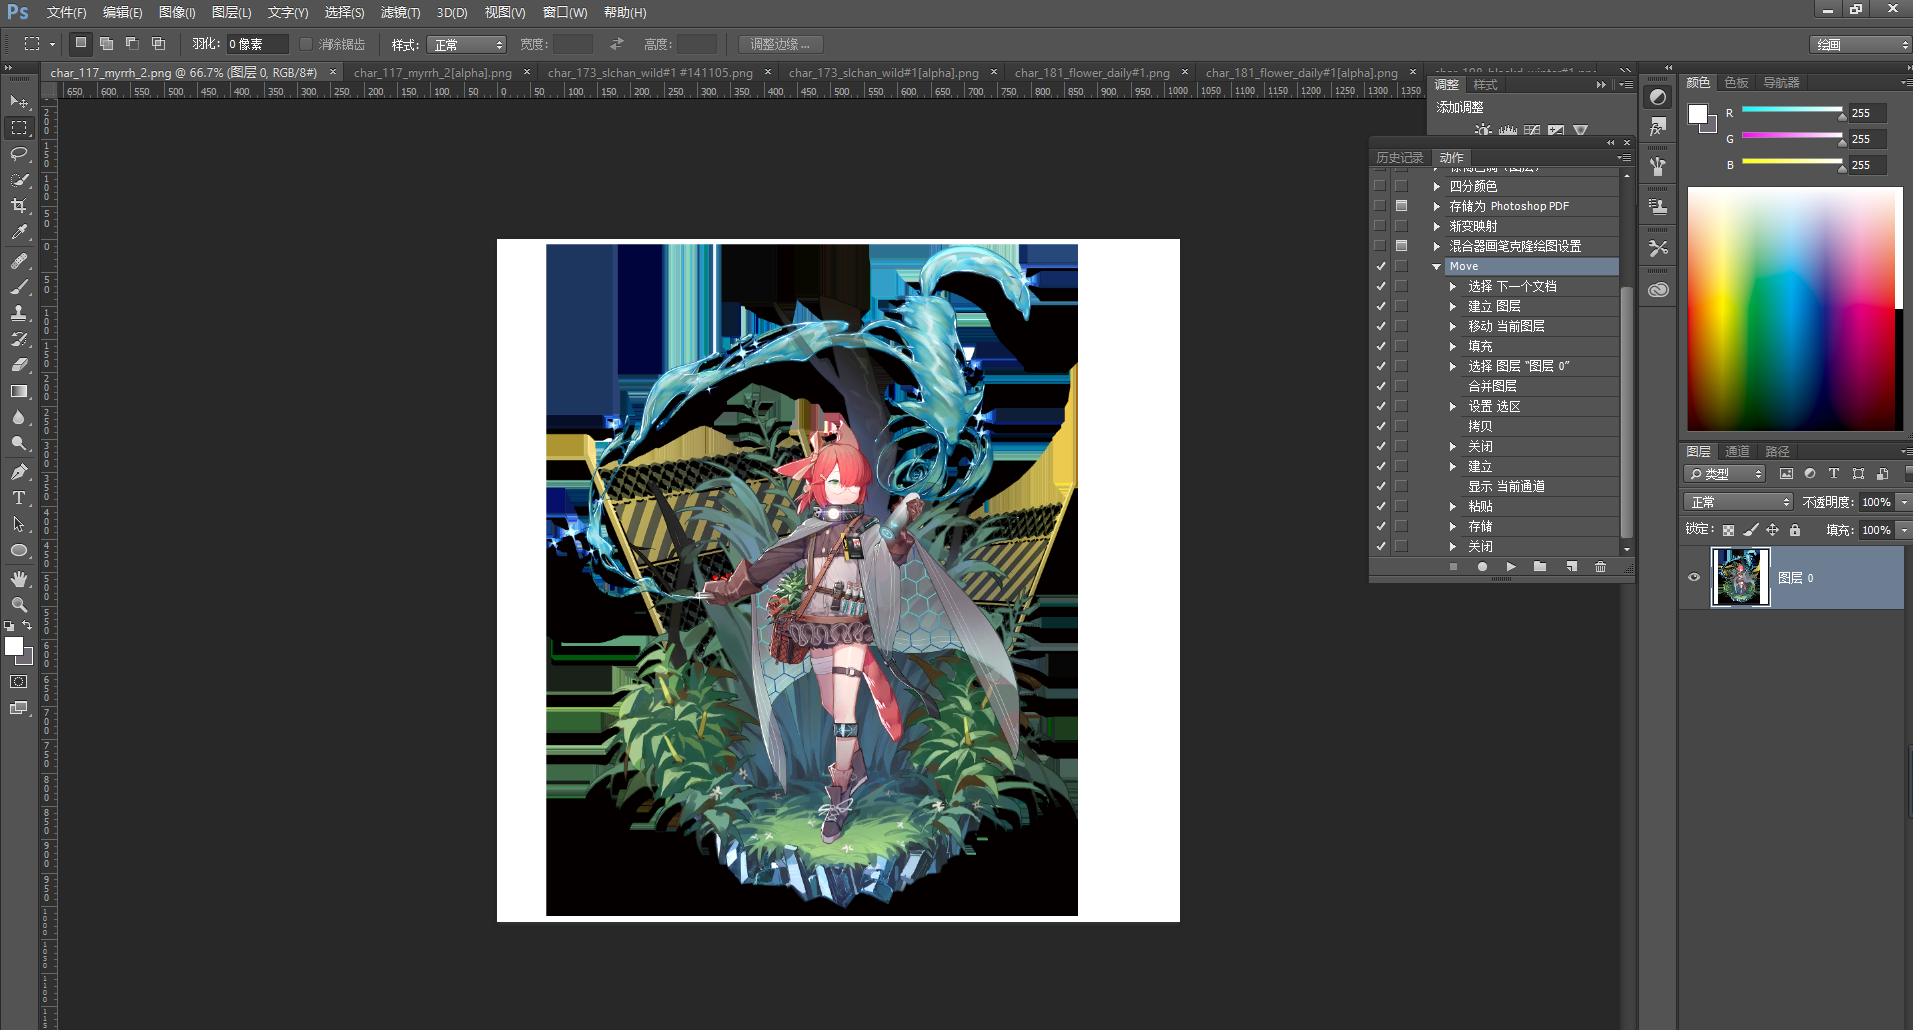The width and height of the screenshot is (1913, 1030).
Task: Switch to the 历史记录 history tab
Action: [1399, 158]
